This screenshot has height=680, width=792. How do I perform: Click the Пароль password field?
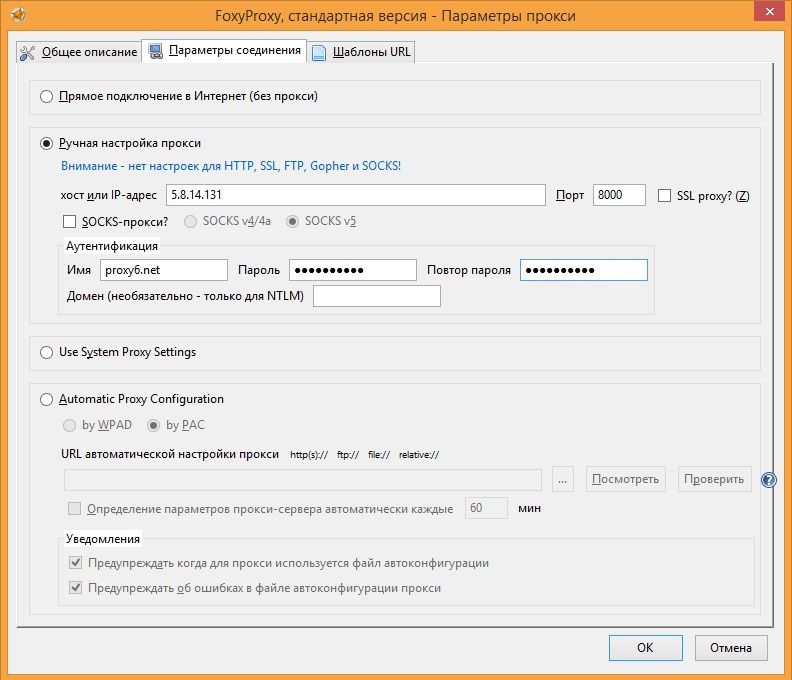coord(352,270)
